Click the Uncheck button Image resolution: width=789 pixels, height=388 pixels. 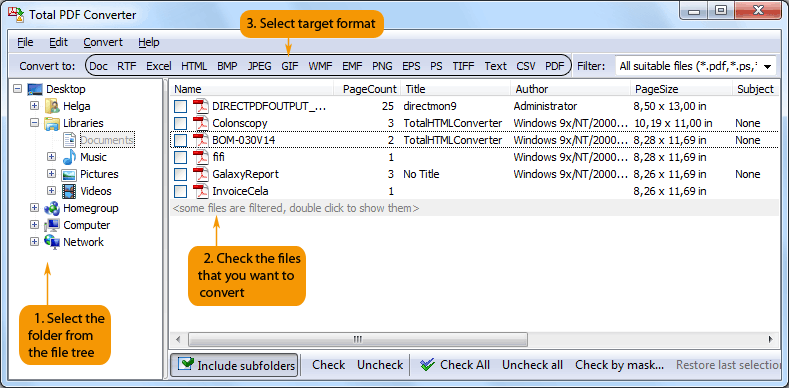380,365
